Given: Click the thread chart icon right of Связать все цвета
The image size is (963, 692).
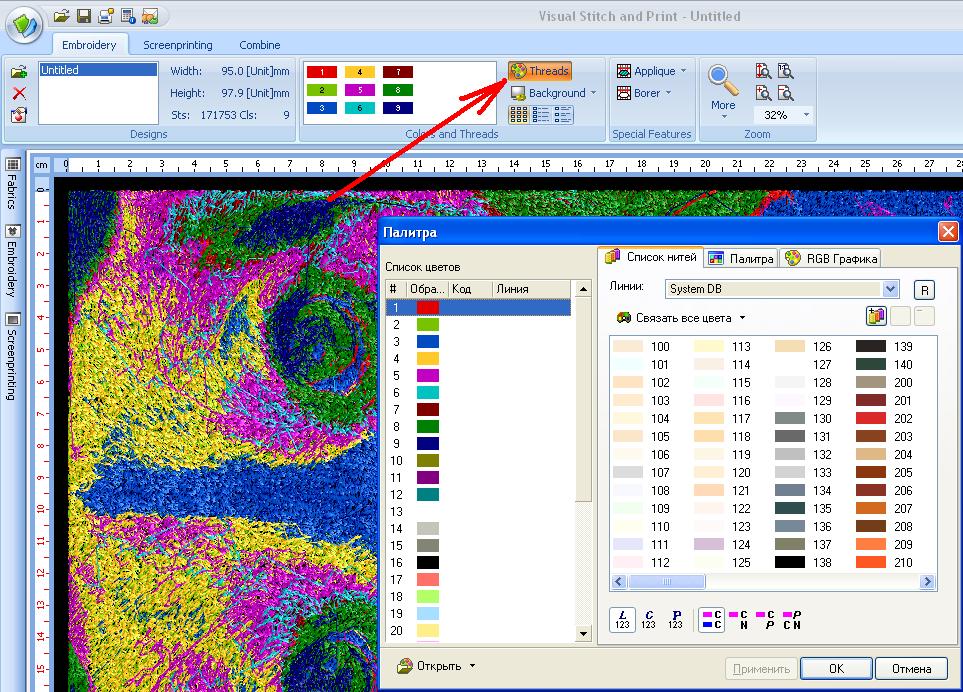Looking at the screenshot, I should coord(876,317).
